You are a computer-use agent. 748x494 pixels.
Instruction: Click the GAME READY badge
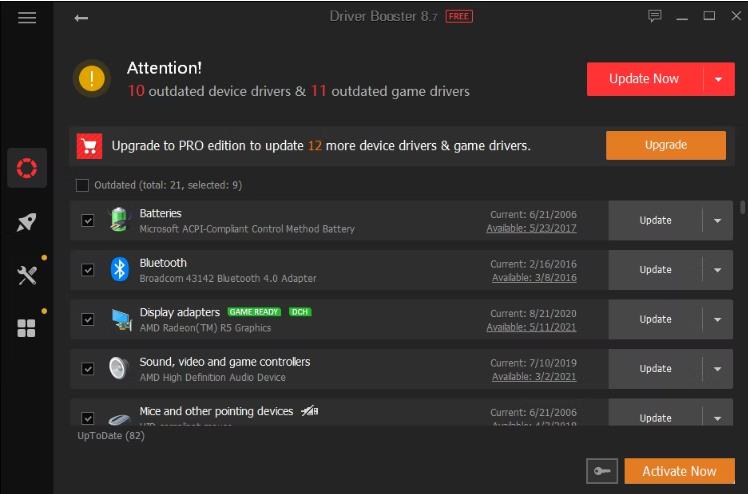[254, 312]
